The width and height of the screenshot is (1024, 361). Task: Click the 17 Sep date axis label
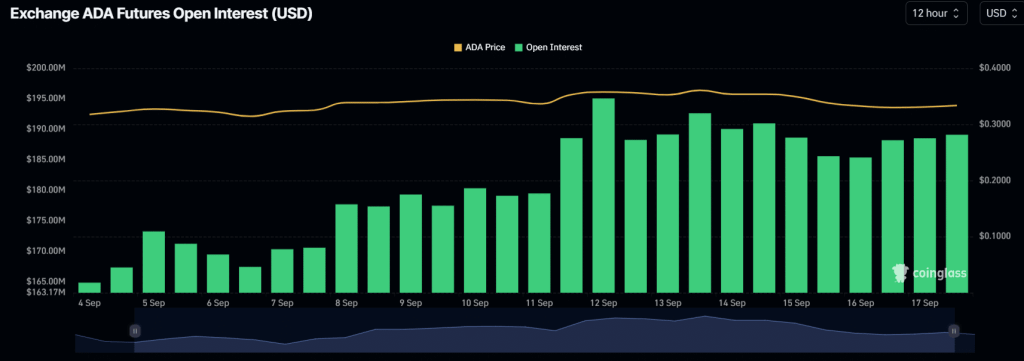tap(924, 304)
